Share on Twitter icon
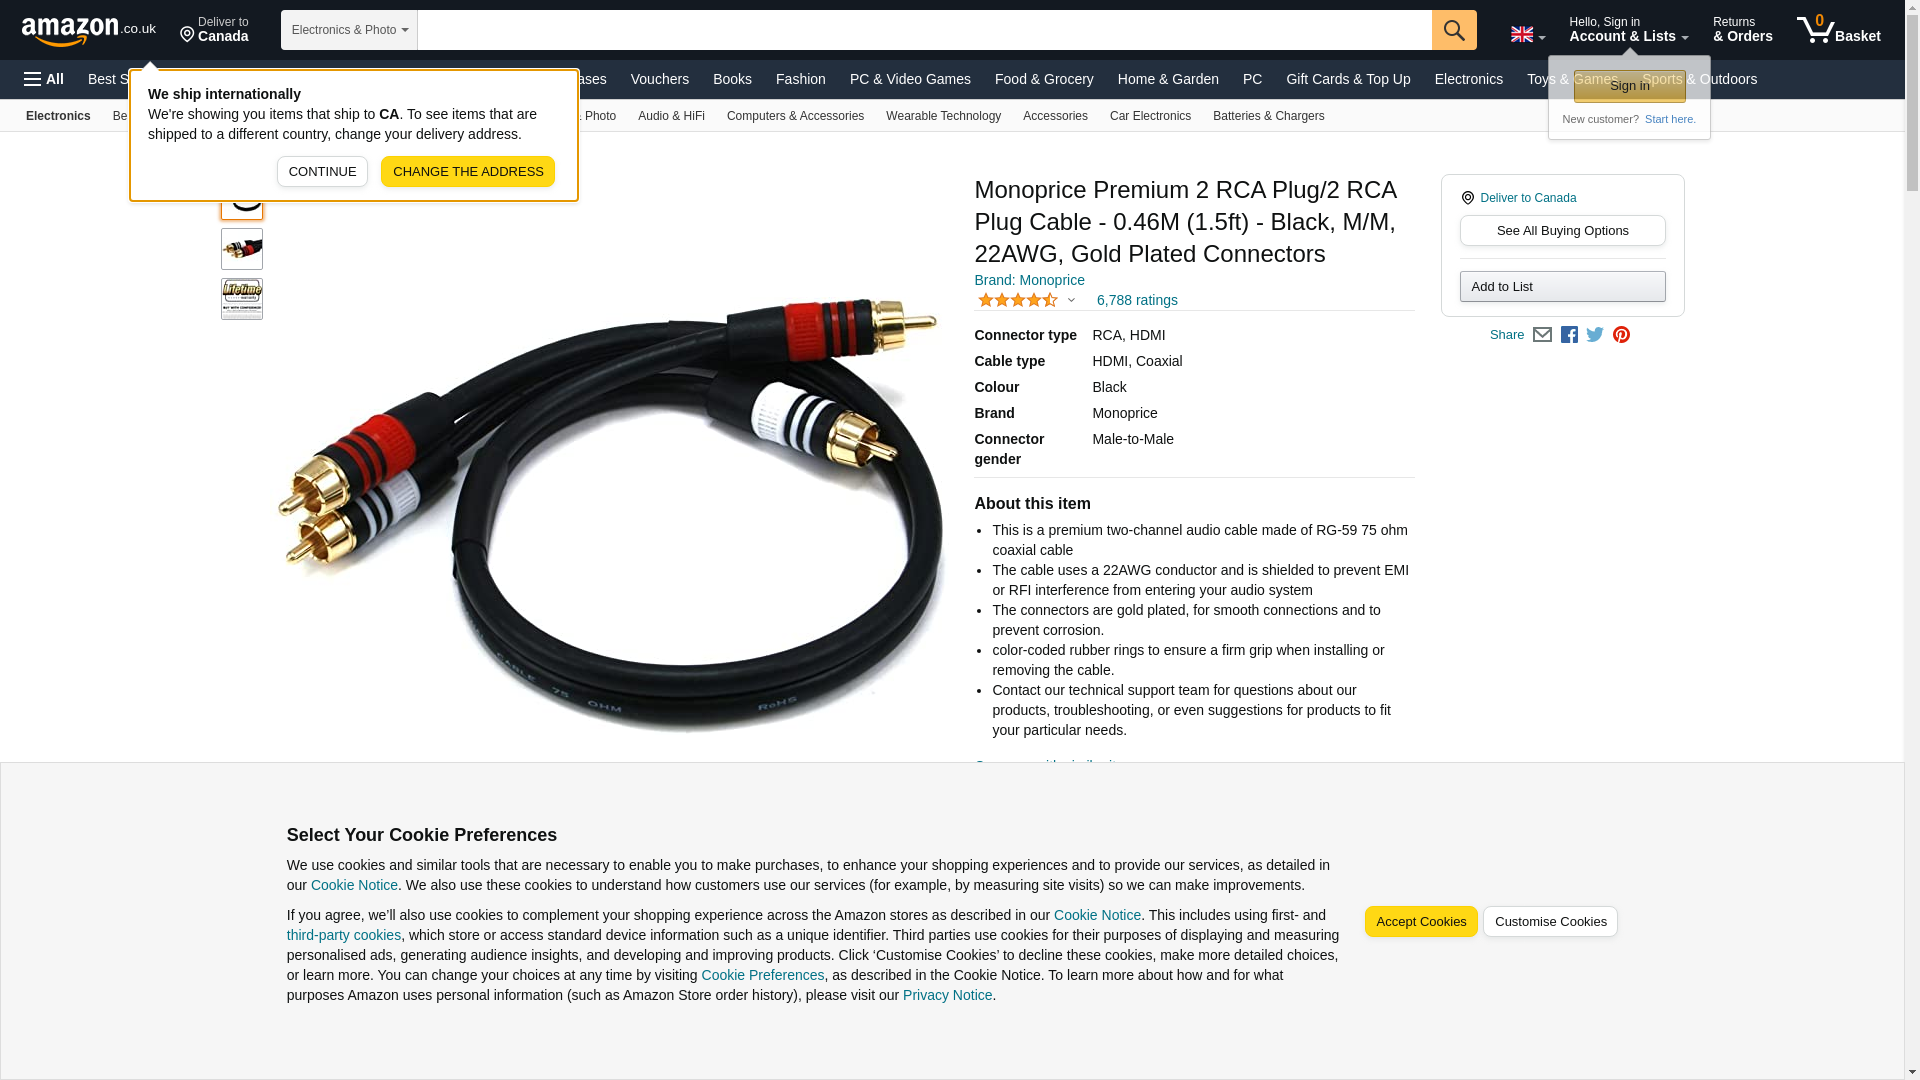 1595,335
